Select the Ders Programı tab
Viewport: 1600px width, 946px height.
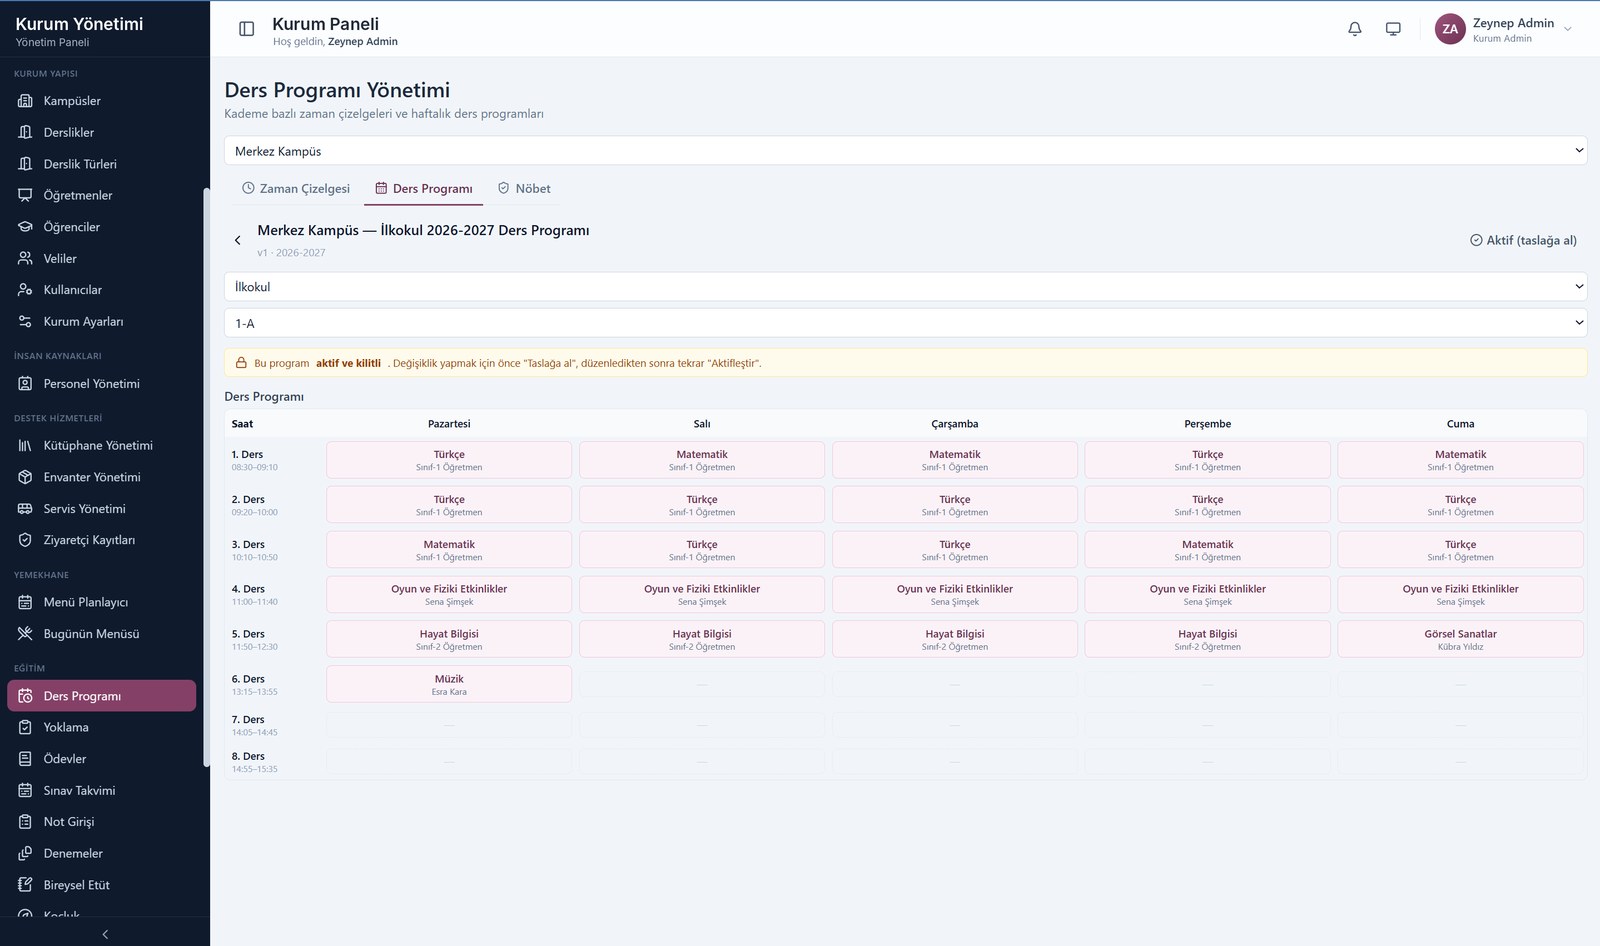click(424, 188)
